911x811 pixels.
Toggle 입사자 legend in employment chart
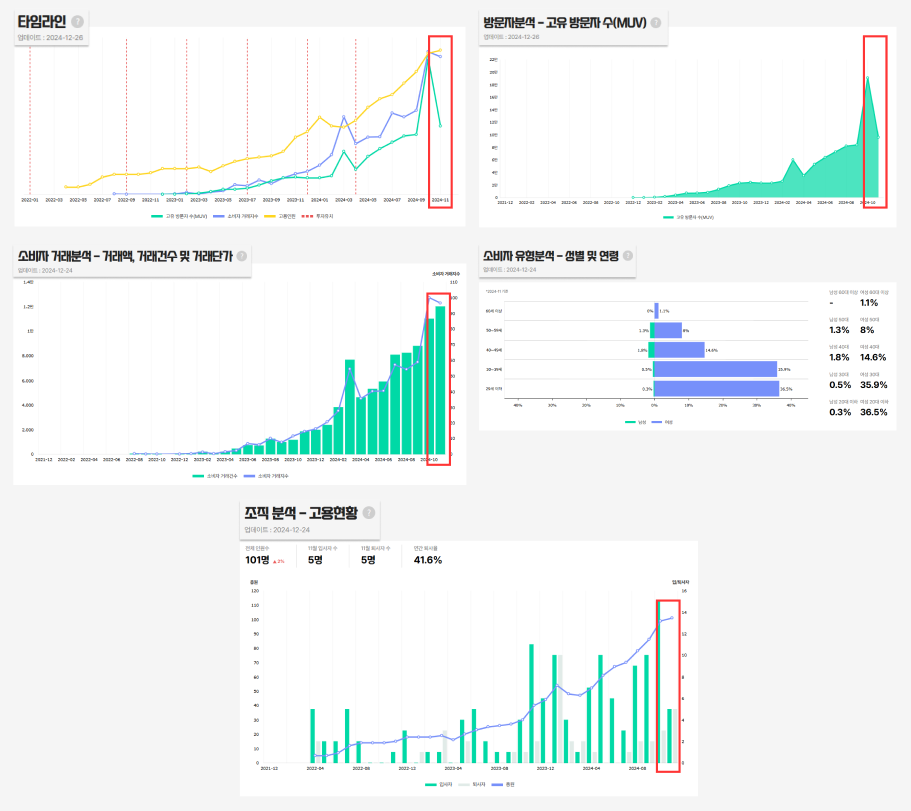tap(439, 784)
